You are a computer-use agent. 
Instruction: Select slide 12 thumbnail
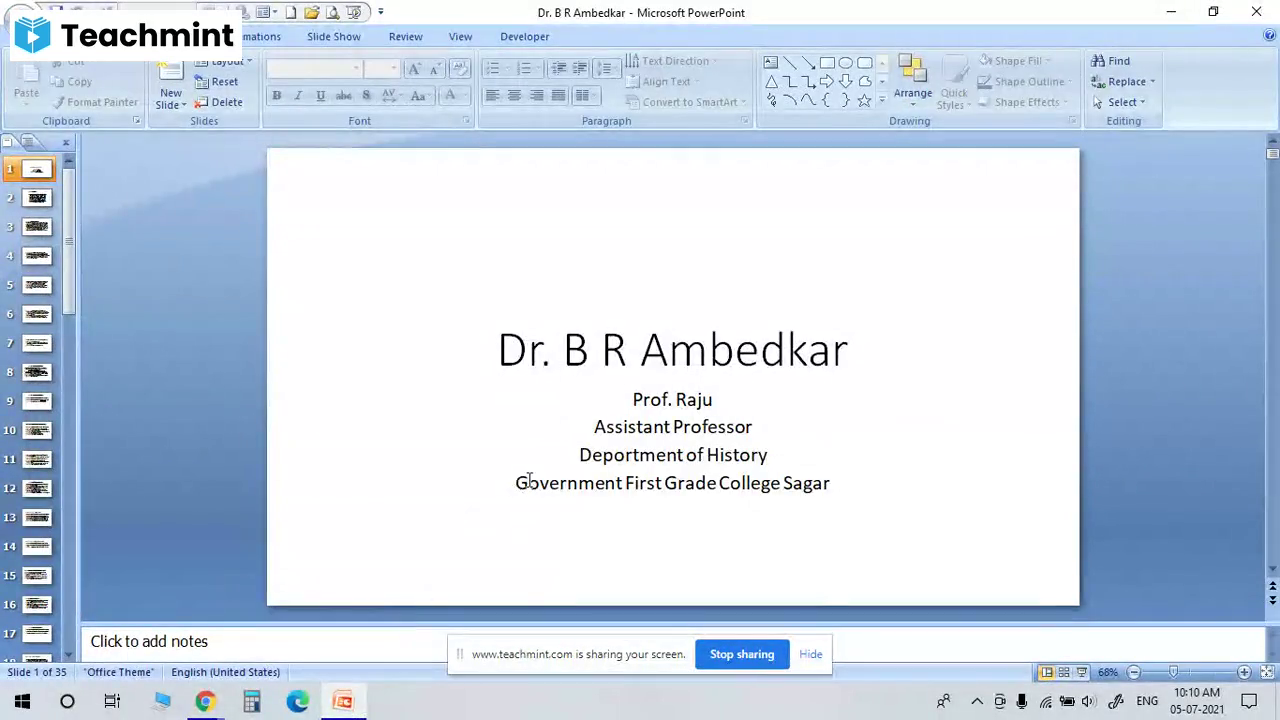37,488
